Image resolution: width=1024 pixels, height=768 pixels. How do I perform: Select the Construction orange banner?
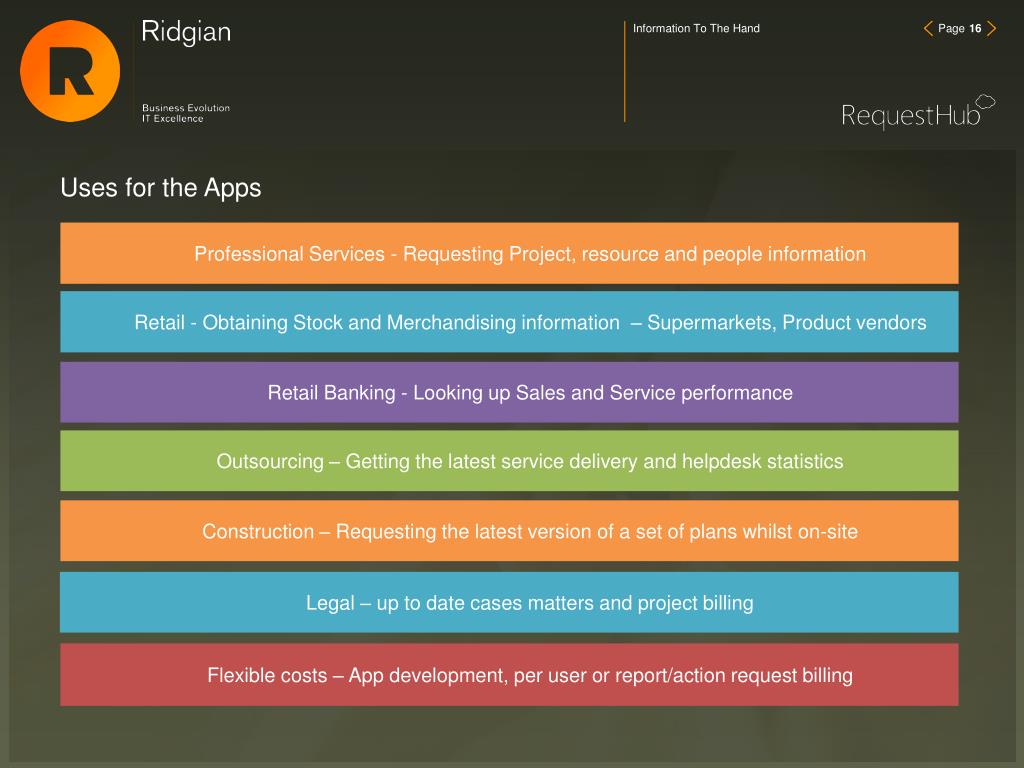point(509,531)
